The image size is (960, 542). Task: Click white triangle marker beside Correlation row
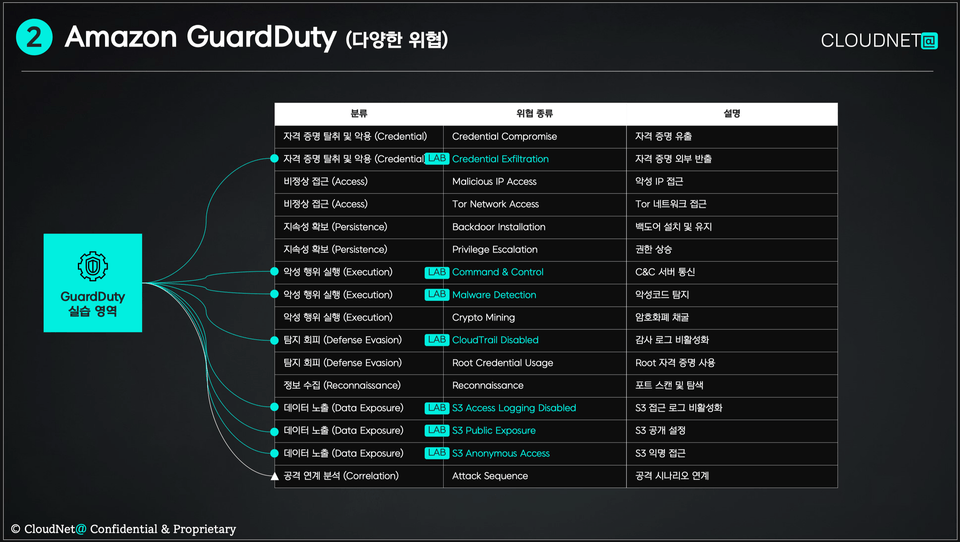click(x=274, y=476)
